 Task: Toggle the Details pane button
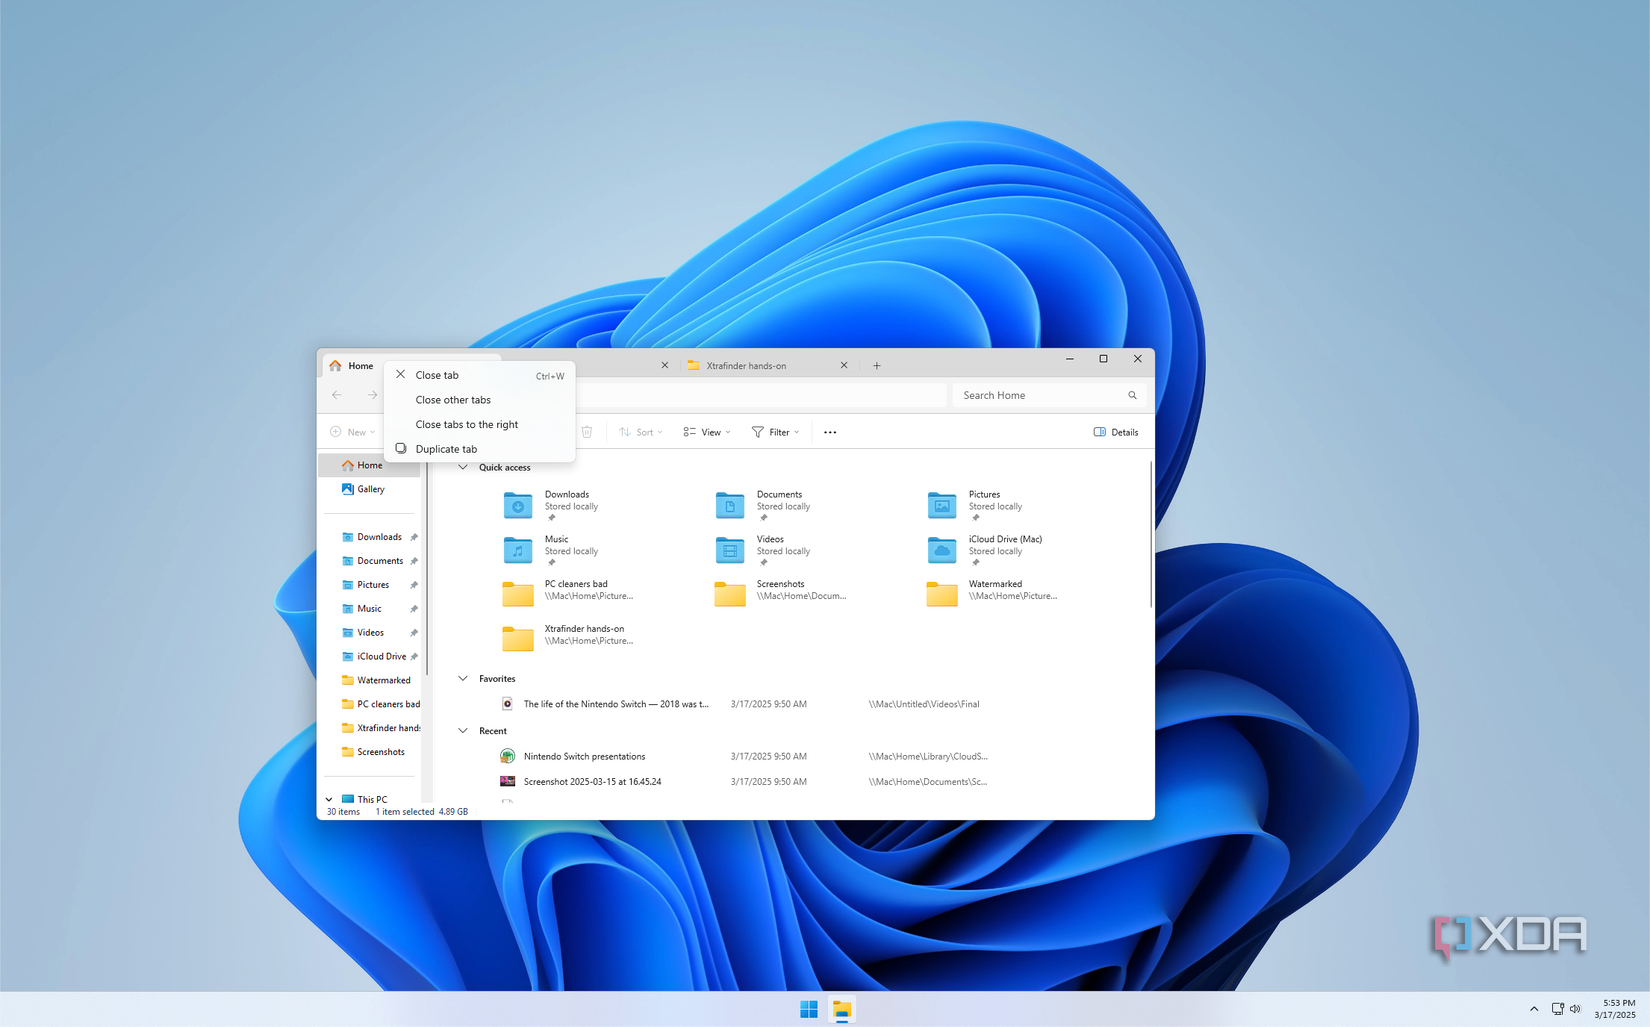1116,432
